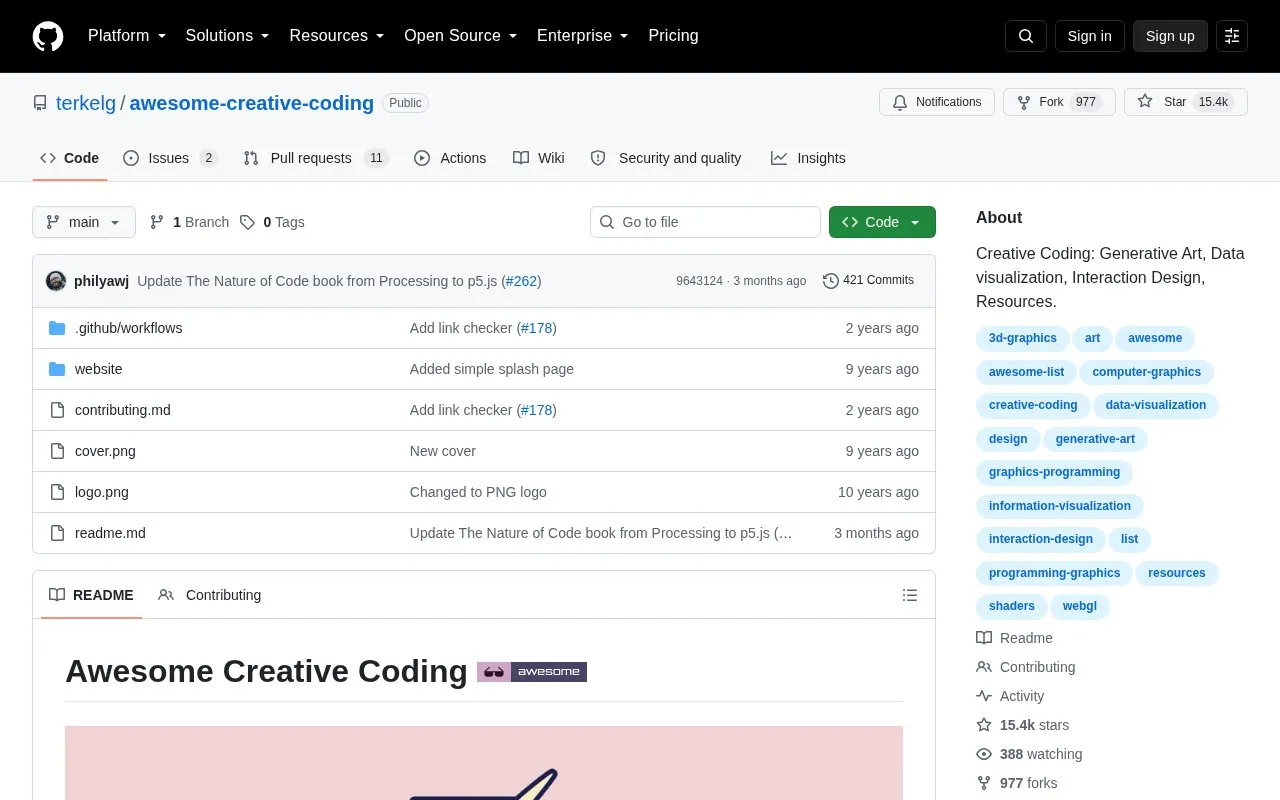Screen dimensions: 1280x800
Task: Select the awesome-list topic tag
Action: click(1026, 372)
